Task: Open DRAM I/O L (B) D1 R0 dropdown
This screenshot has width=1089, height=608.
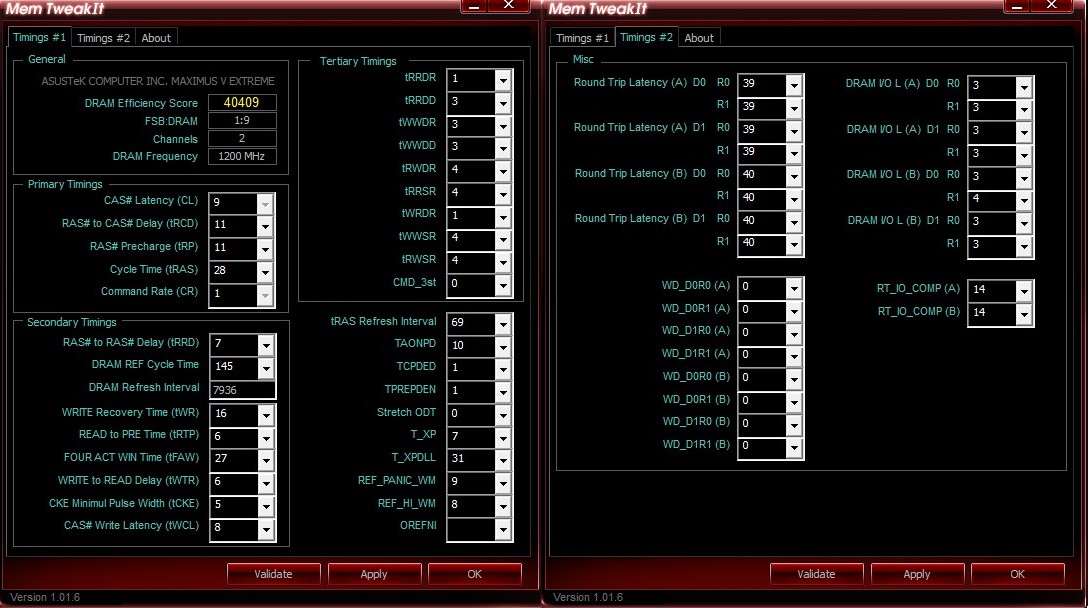Action: click(x=1024, y=224)
